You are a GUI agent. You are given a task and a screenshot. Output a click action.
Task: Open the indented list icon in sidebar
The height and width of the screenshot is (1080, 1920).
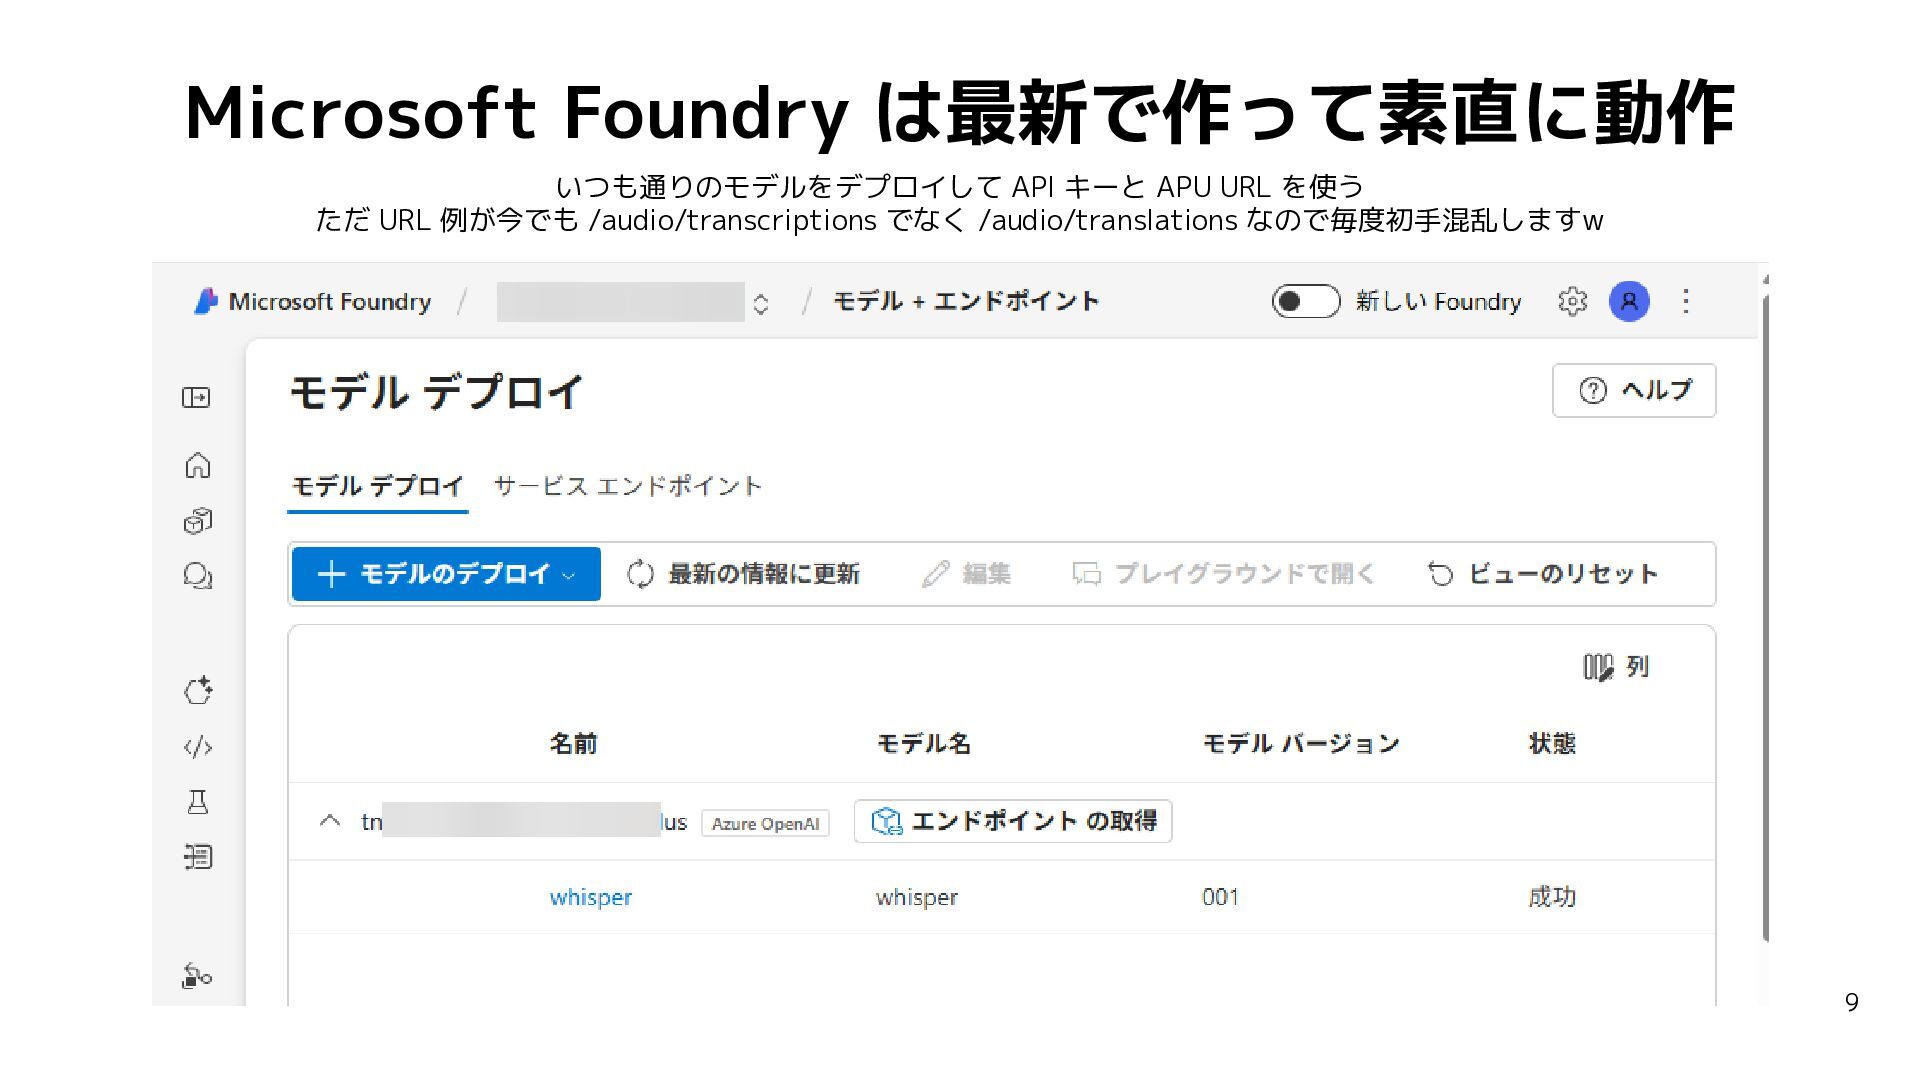[198, 857]
